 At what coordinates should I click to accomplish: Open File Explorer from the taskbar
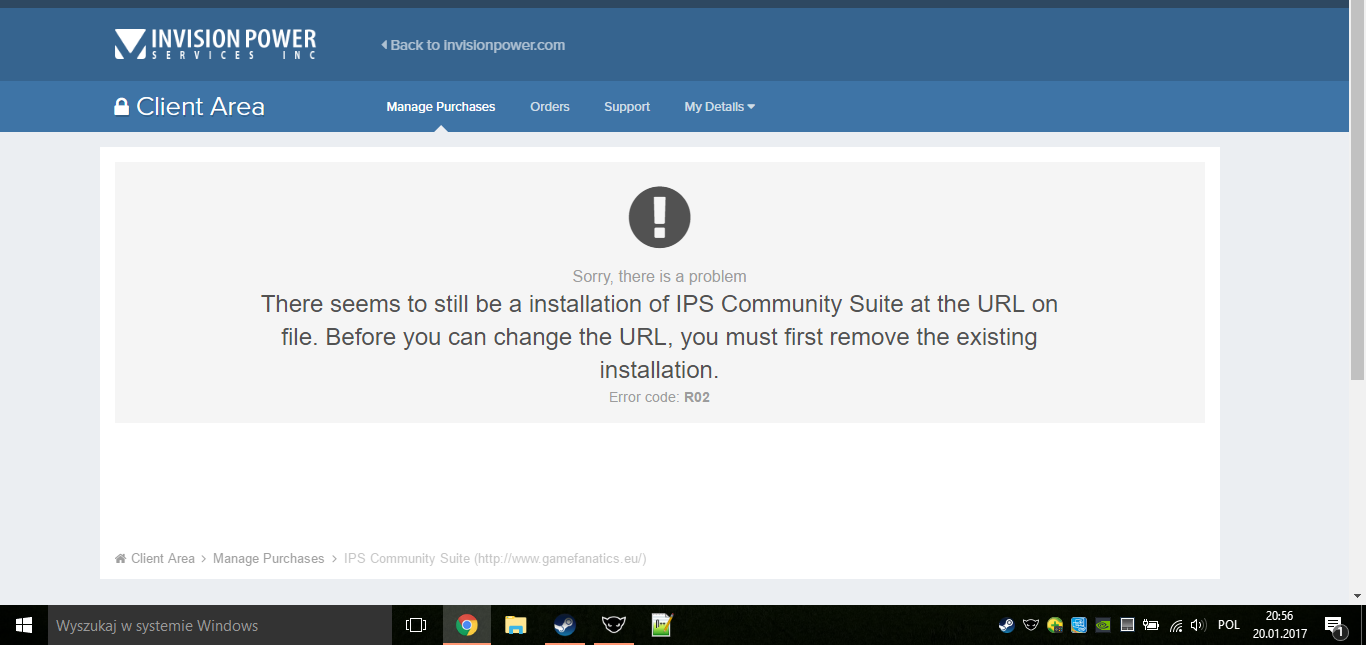pyautogui.click(x=515, y=625)
